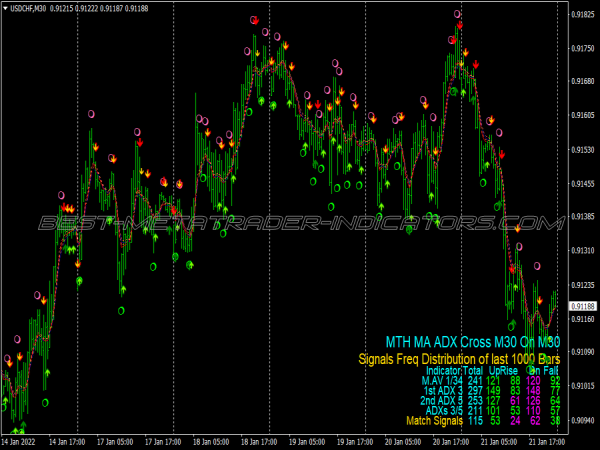The width and height of the screenshot is (600, 450).
Task: Click total value 297 in 1st ADX row
Action: pyautogui.click(x=475, y=391)
